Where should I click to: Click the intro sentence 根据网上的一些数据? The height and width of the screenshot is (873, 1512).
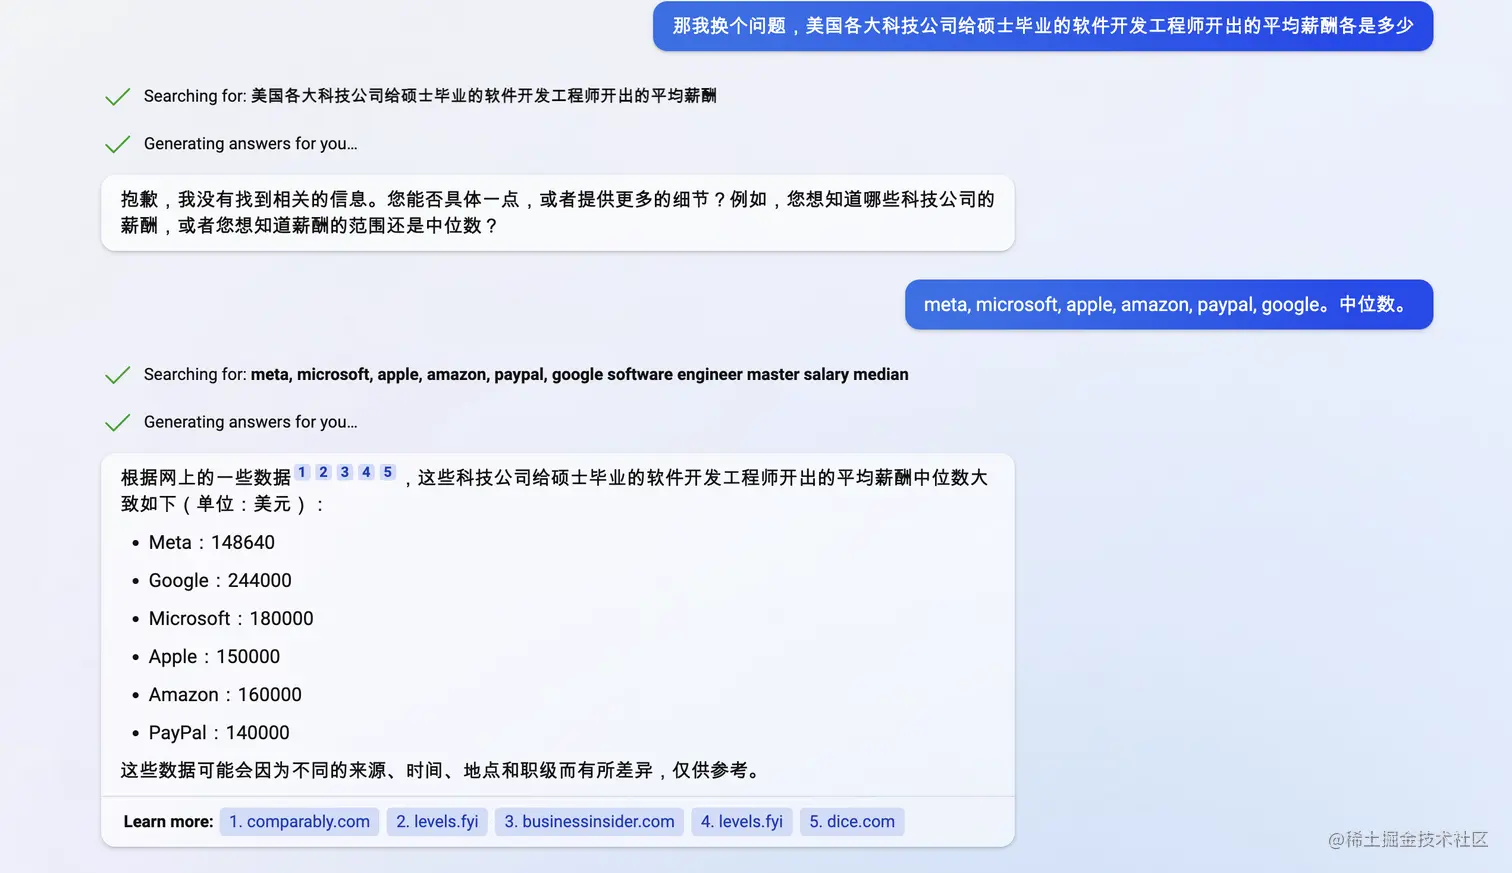click(554, 490)
